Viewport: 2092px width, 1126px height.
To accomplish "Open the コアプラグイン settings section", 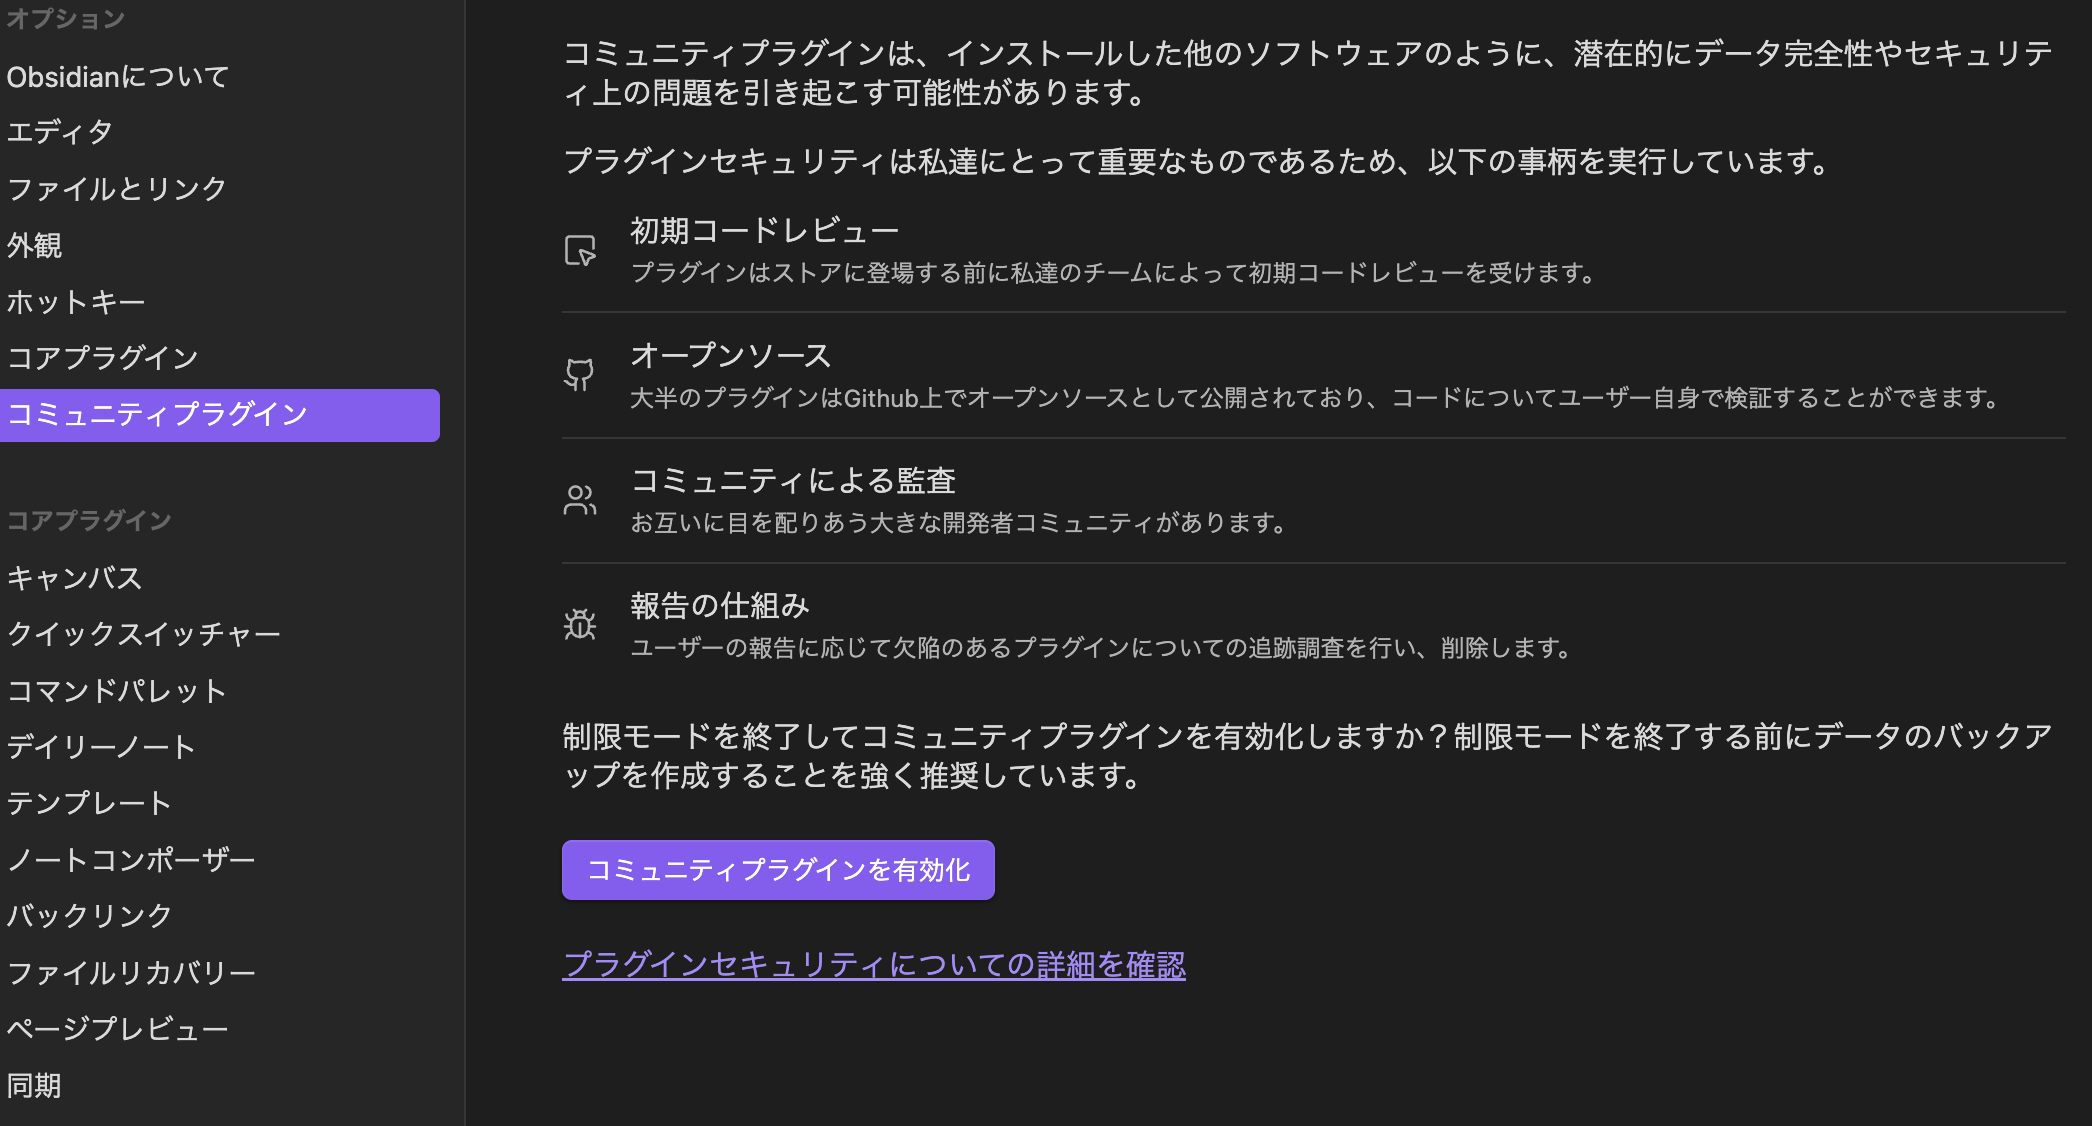I will point(102,357).
